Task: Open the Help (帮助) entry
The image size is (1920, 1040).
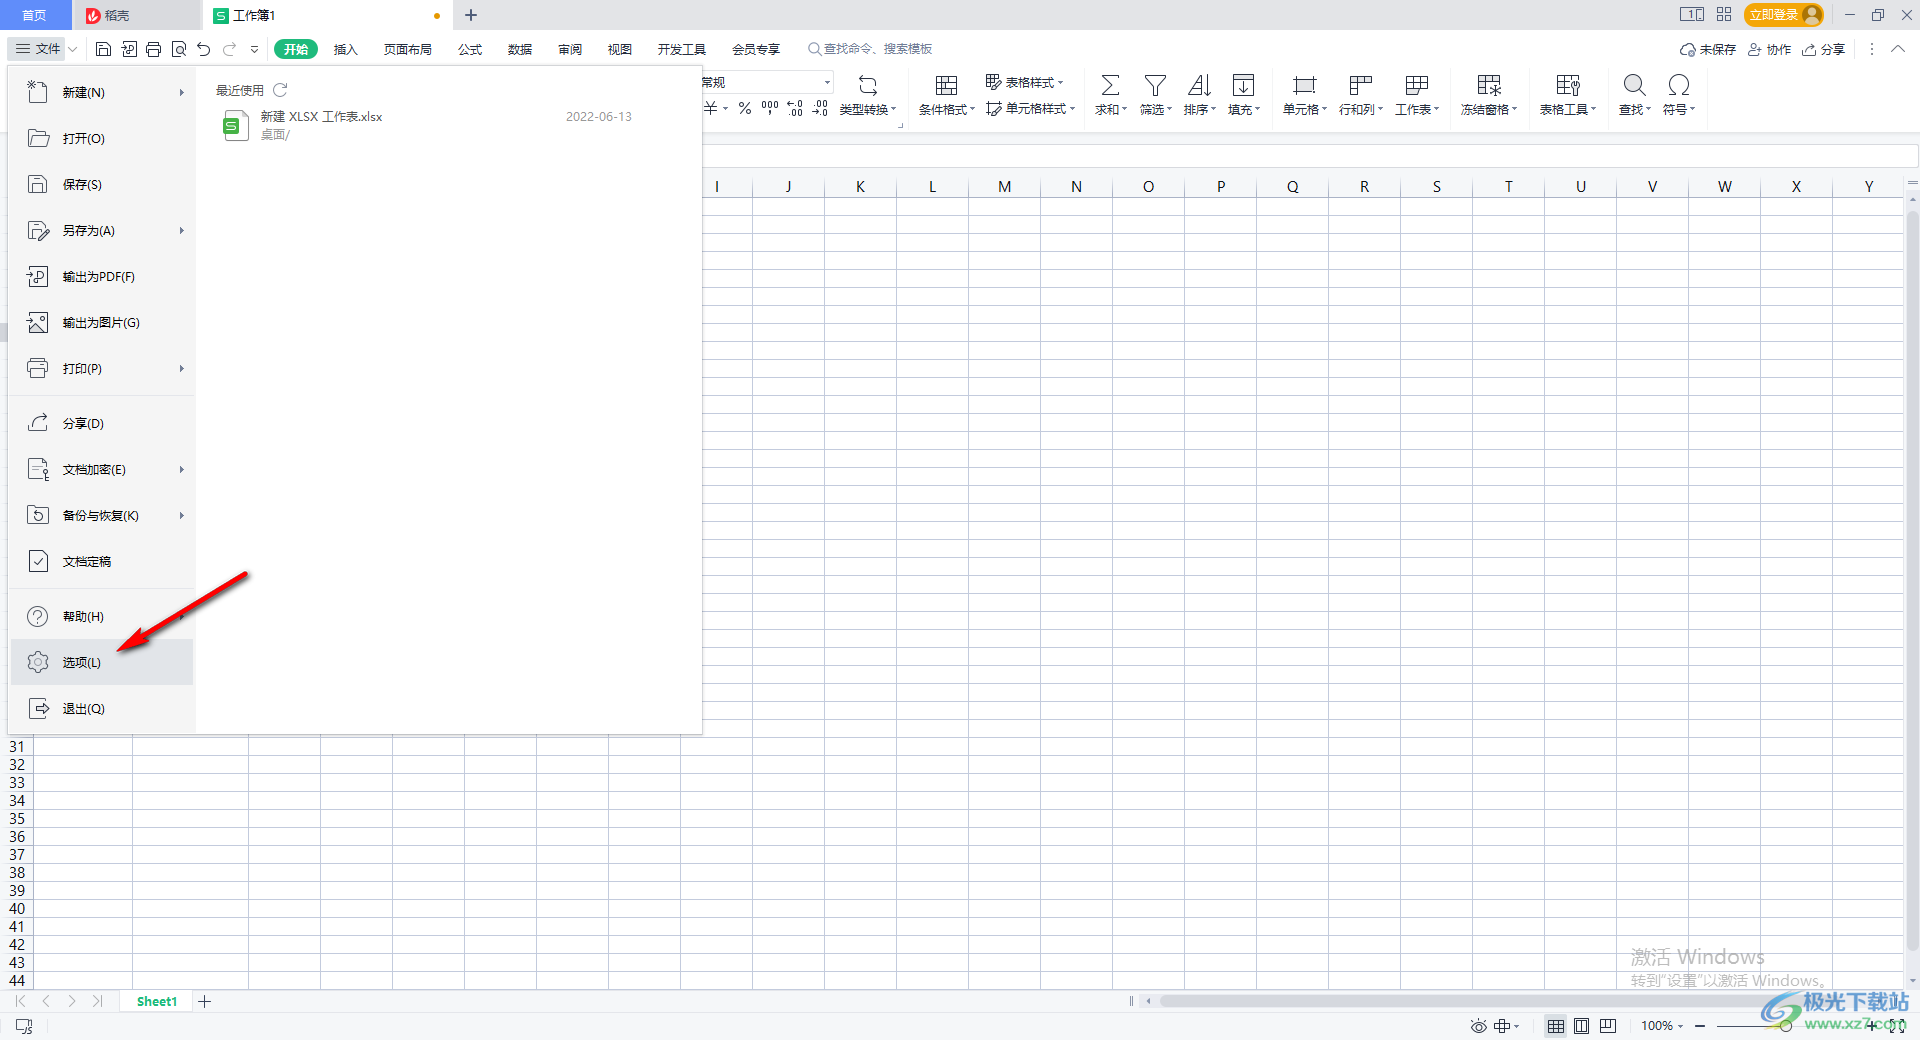Action: click(x=101, y=616)
